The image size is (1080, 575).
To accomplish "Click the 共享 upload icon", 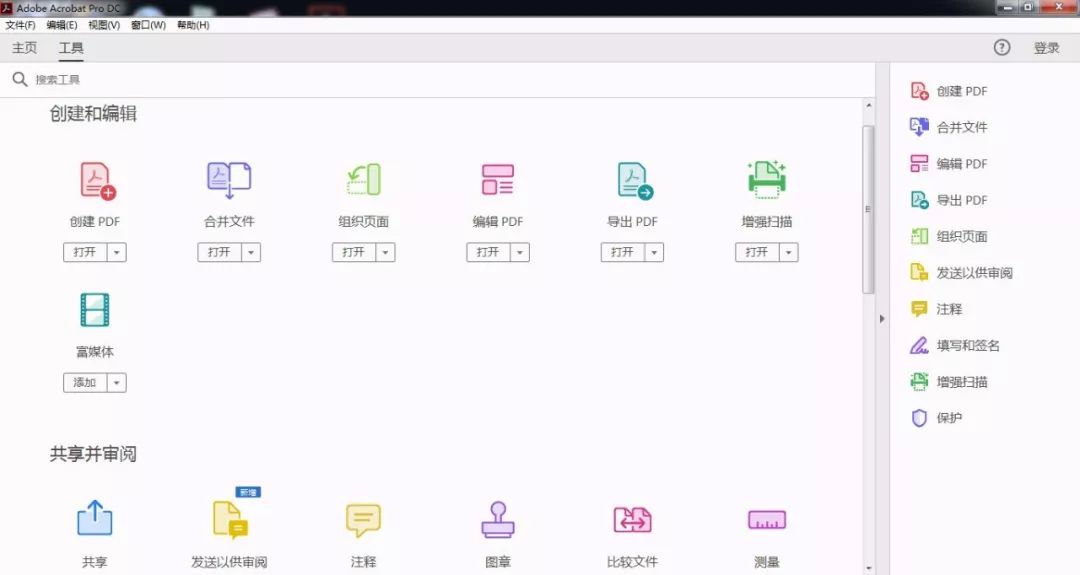I will coord(95,518).
